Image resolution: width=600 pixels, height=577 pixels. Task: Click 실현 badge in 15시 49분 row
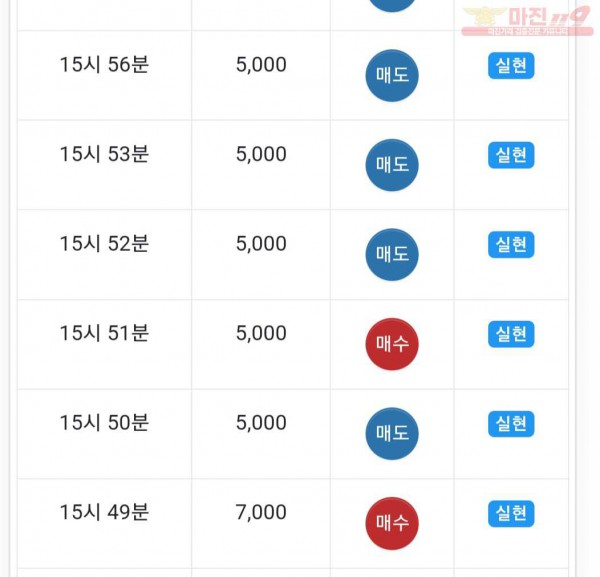coord(511,513)
